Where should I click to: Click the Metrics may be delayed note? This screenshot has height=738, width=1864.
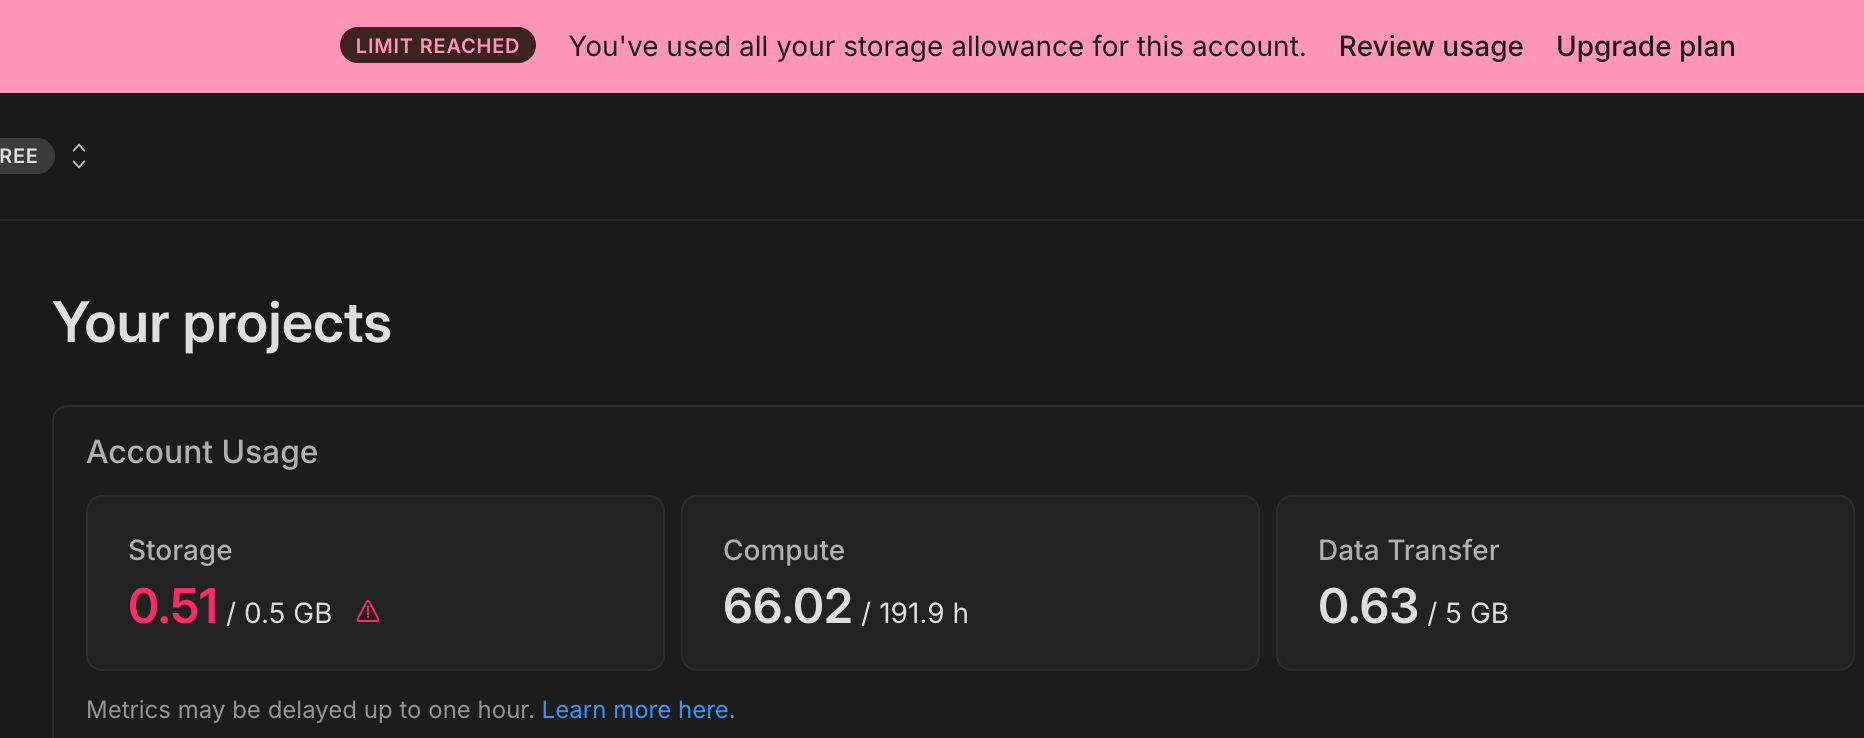pyautogui.click(x=310, y=710)
